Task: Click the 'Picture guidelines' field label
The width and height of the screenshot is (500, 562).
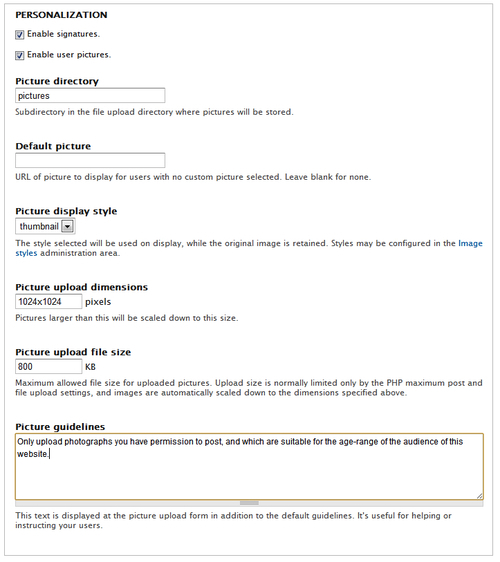Action: coord(60,427)
